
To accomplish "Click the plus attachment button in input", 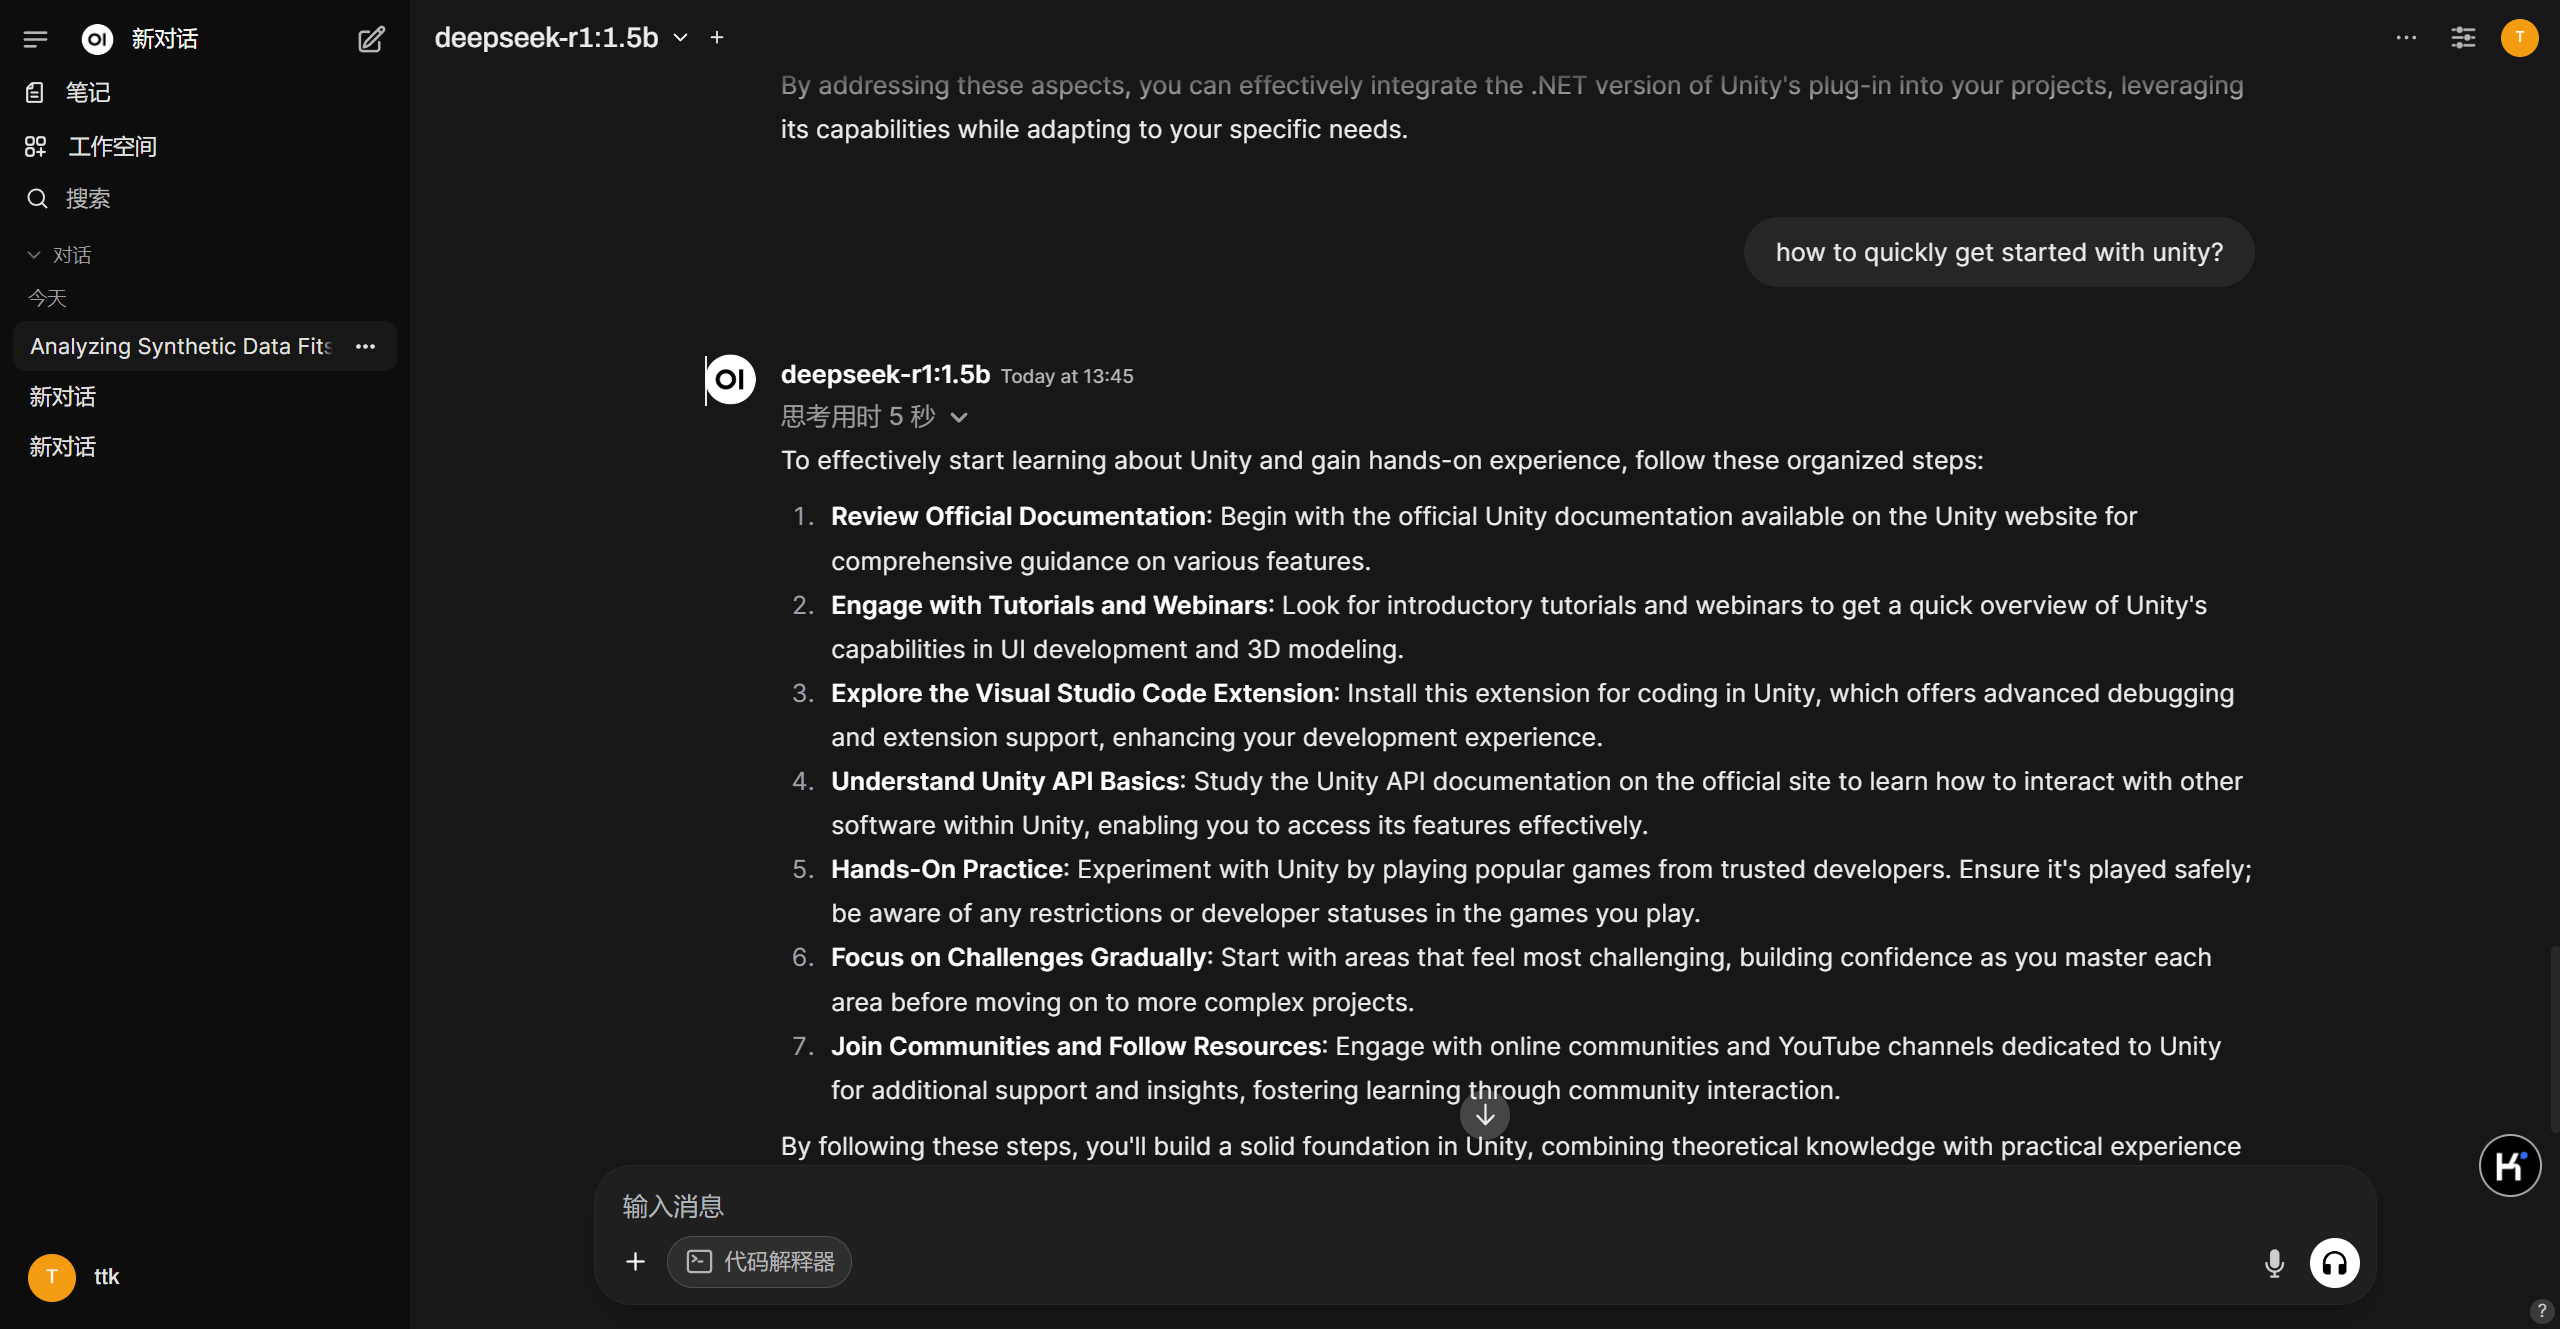I will [635, 1262].
